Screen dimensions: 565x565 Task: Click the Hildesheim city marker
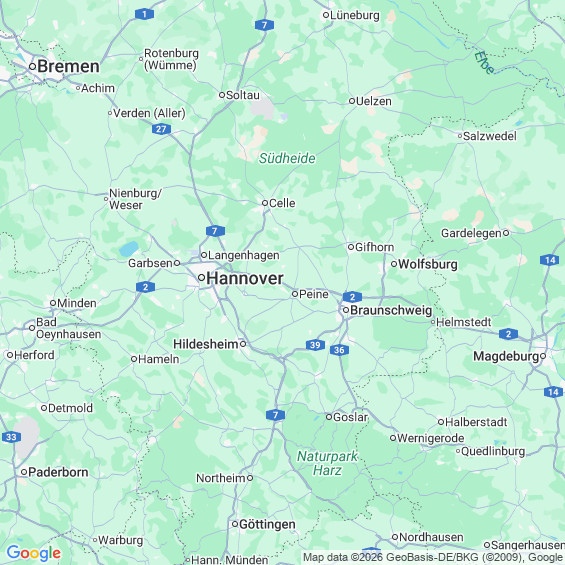click(243, 344)
